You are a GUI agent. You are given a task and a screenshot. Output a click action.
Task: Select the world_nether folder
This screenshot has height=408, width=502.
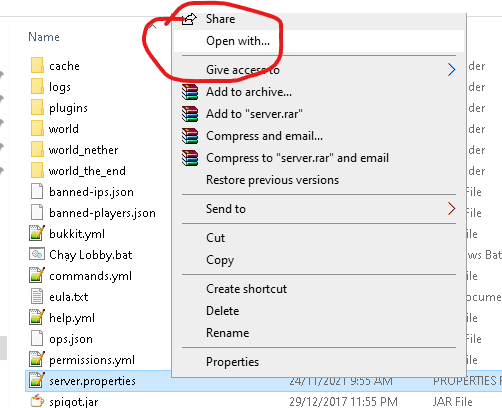tap(83, 150)
